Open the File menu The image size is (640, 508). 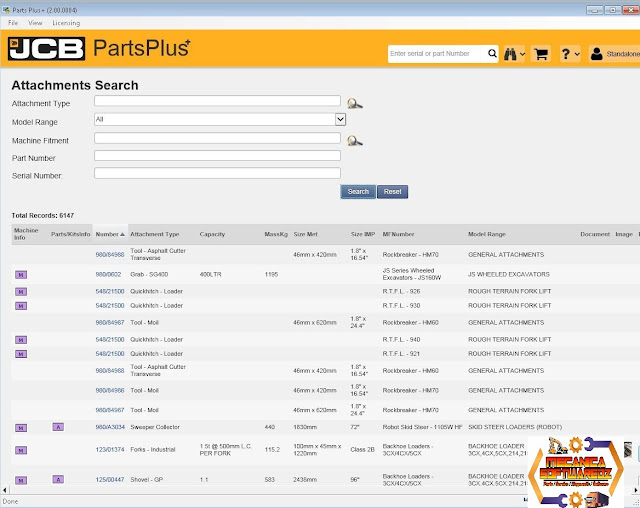pyautogui.click(x=13, y=23)
